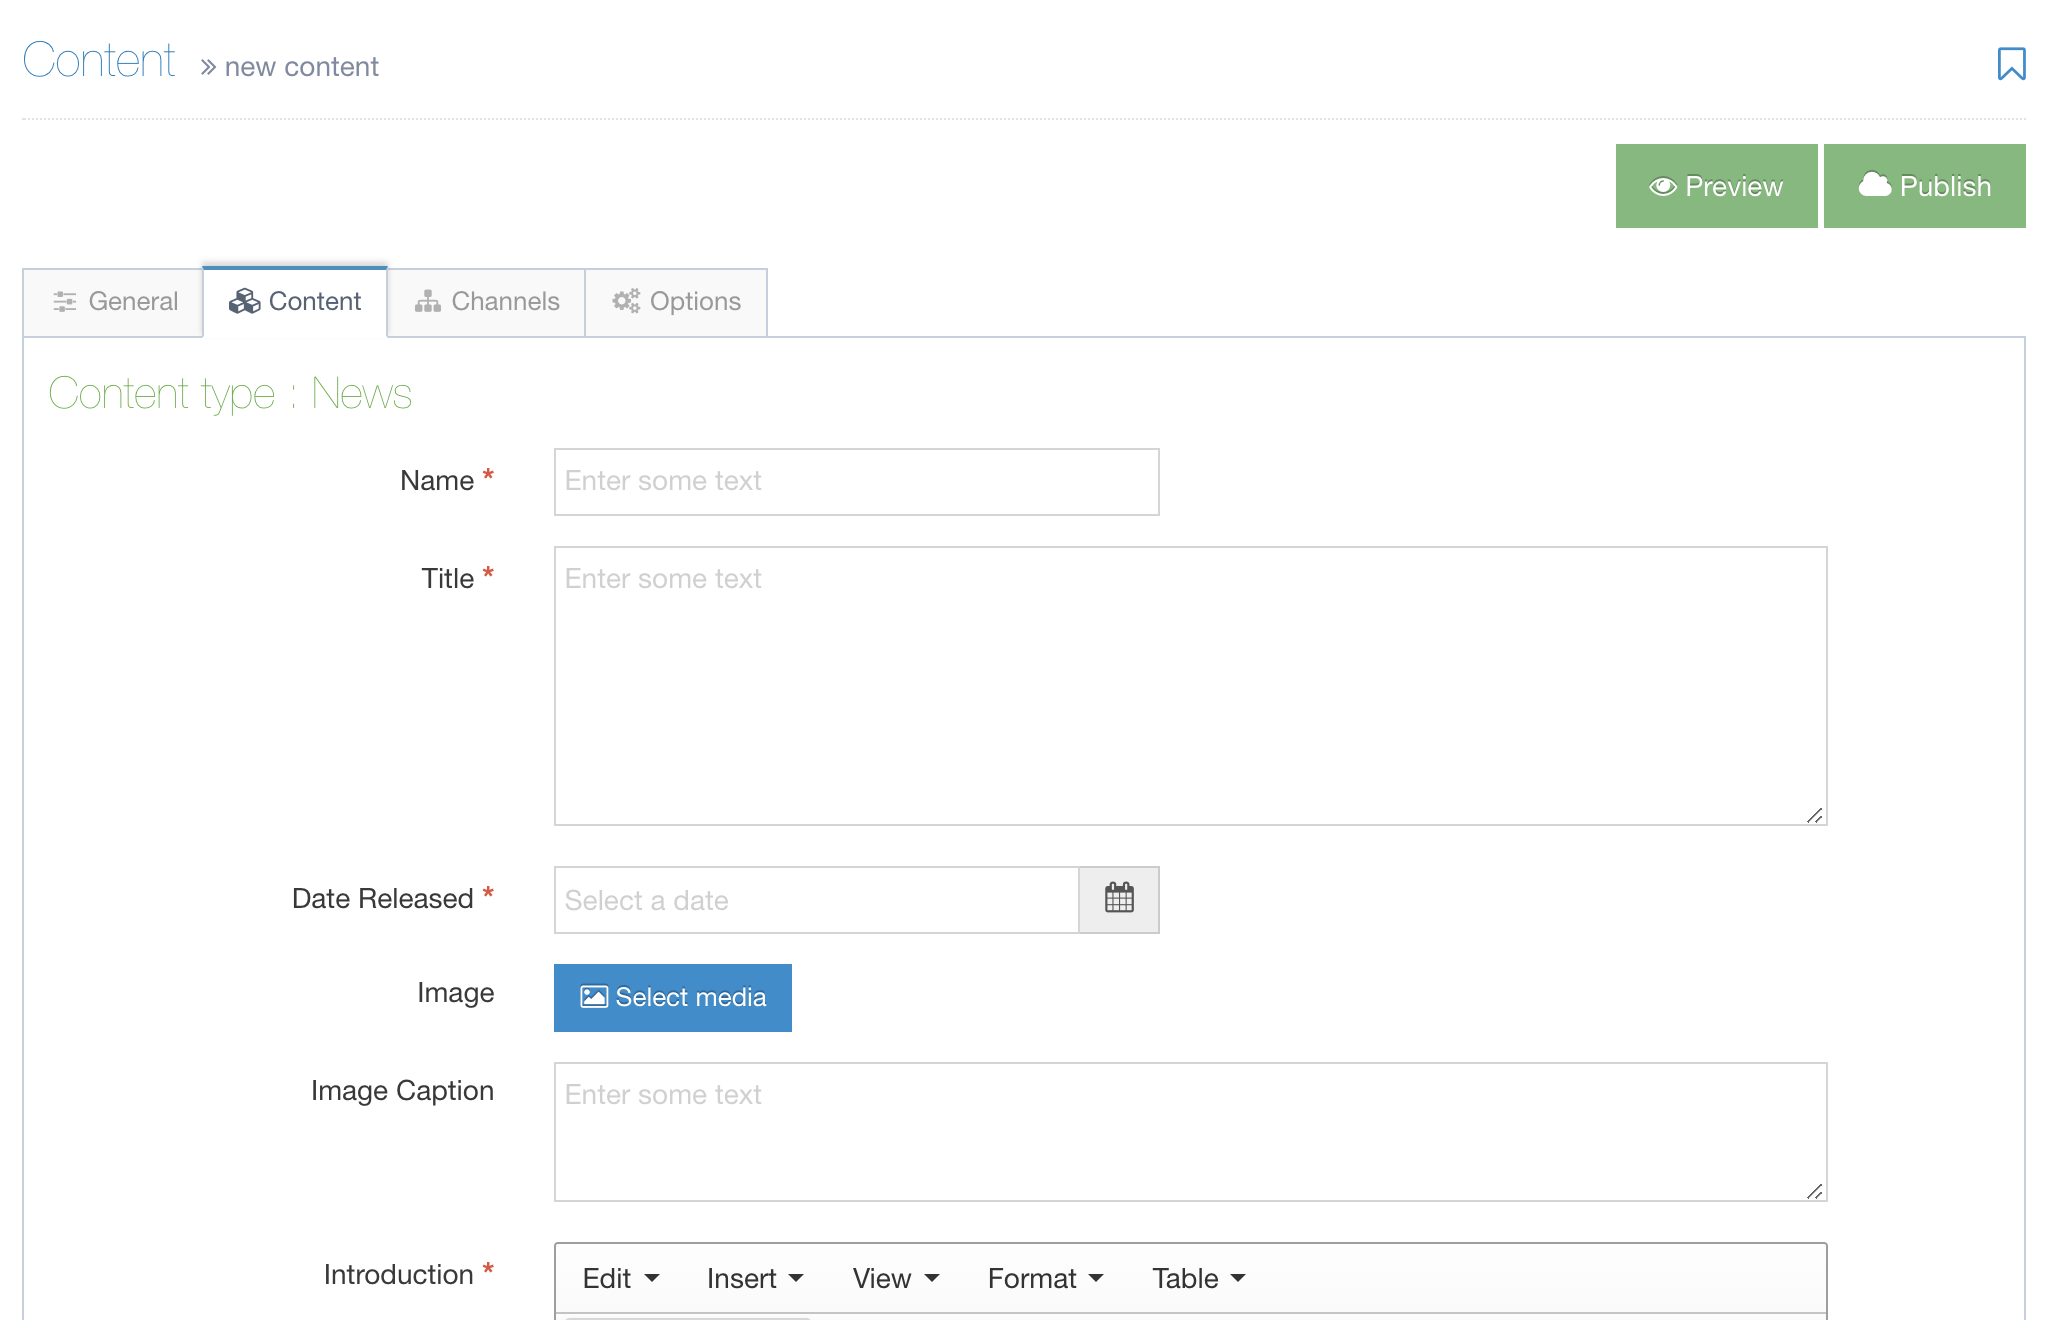Click the Name text field
This screenshot has width=2048, height=1320.
[856, 481]
